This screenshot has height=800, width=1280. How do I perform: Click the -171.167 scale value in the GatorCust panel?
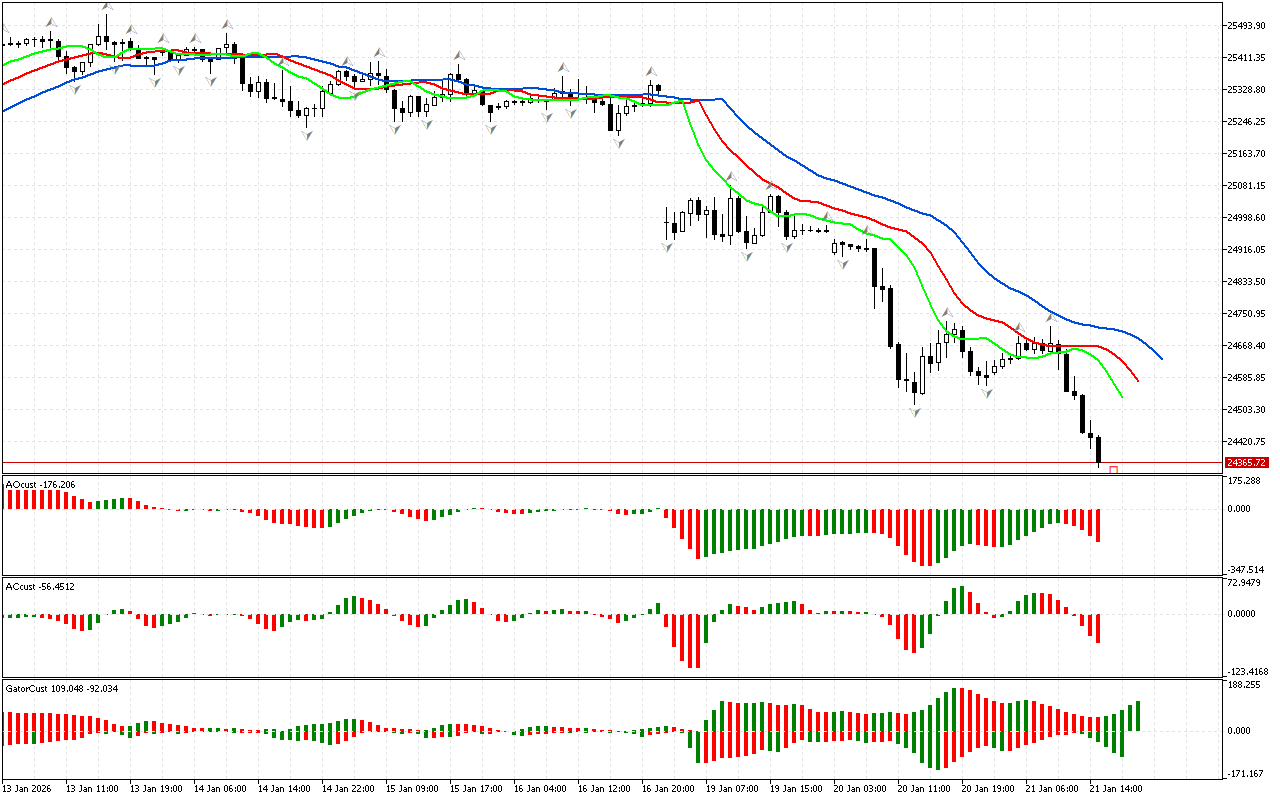pos(1246,774)
